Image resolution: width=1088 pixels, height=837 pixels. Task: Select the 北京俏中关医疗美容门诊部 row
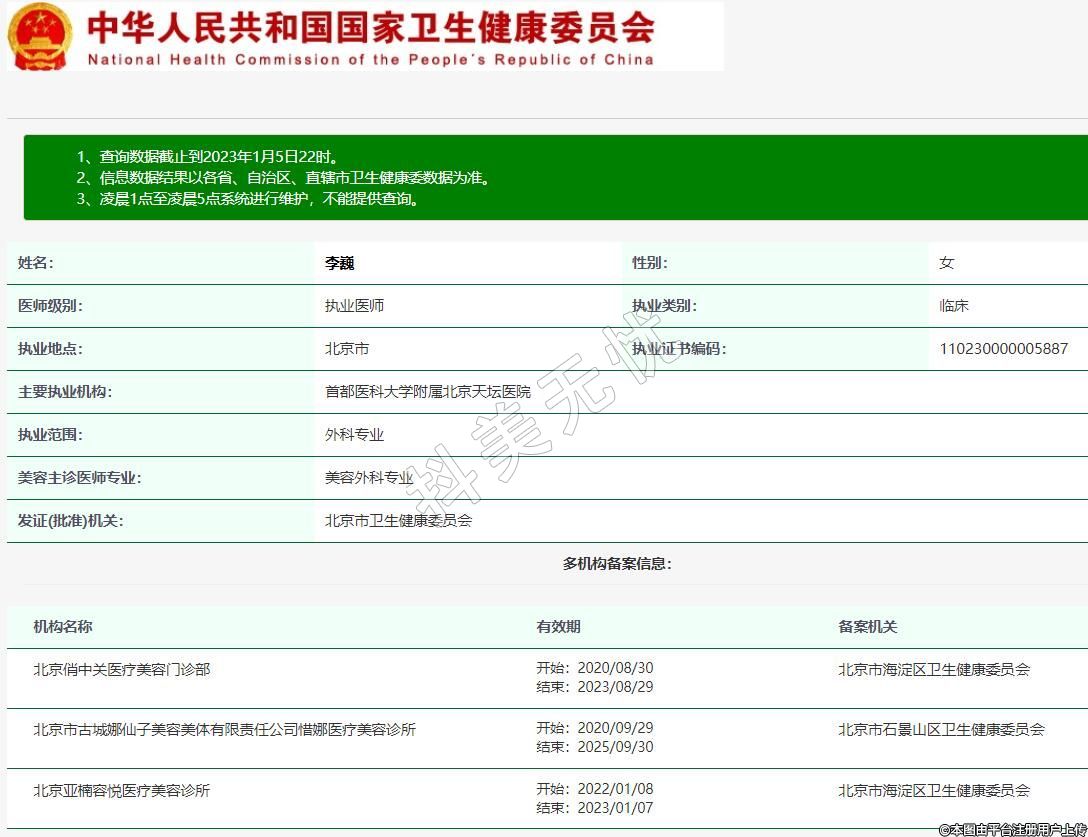122,670
